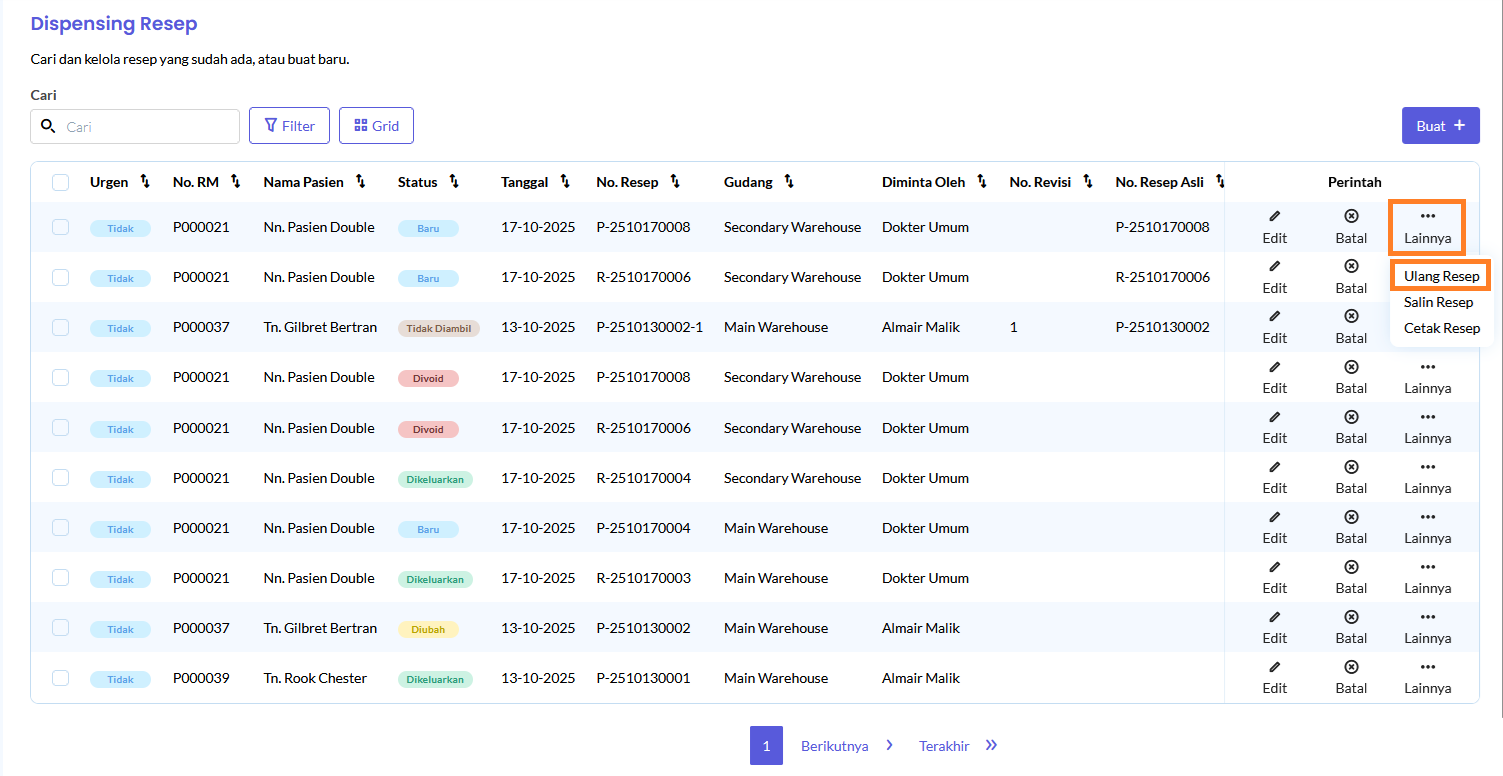Select checkbox for Baru prescription R-2510170006
Viewport: 1503px width, 776px height.
point(60,277)
